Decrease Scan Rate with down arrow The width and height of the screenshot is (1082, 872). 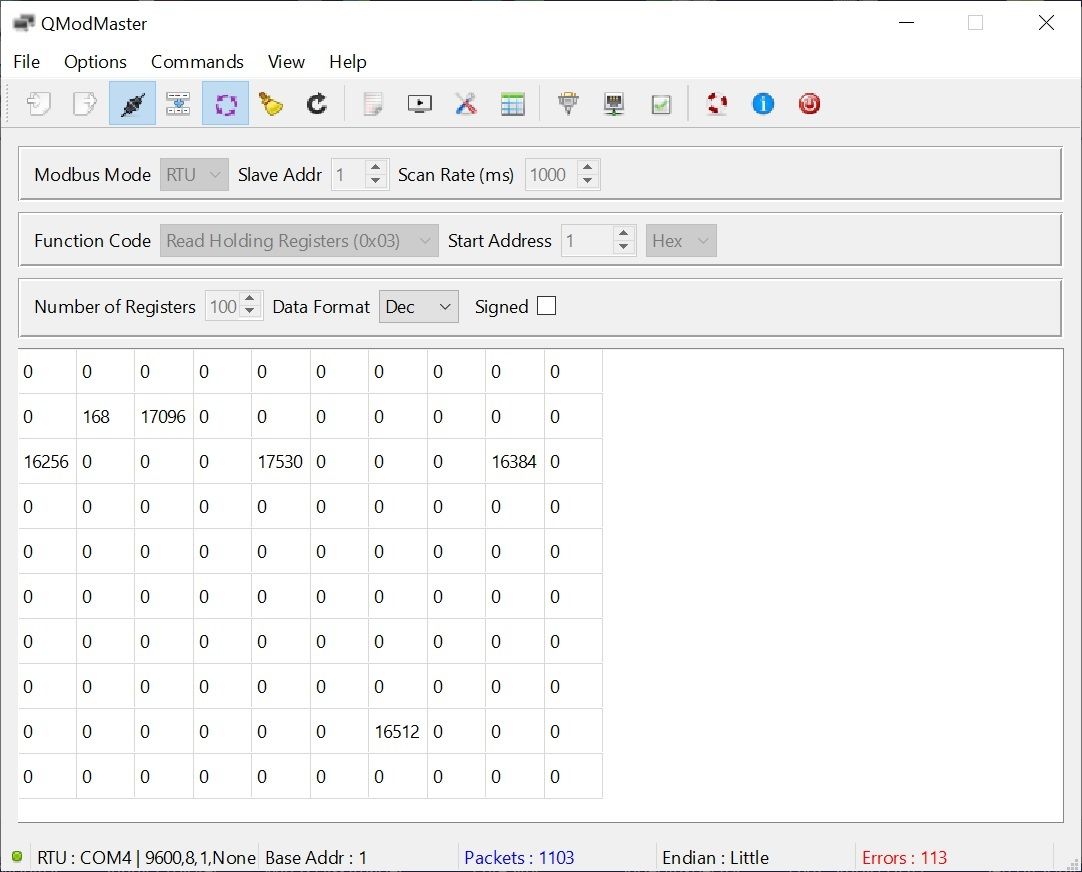point(587,181)
